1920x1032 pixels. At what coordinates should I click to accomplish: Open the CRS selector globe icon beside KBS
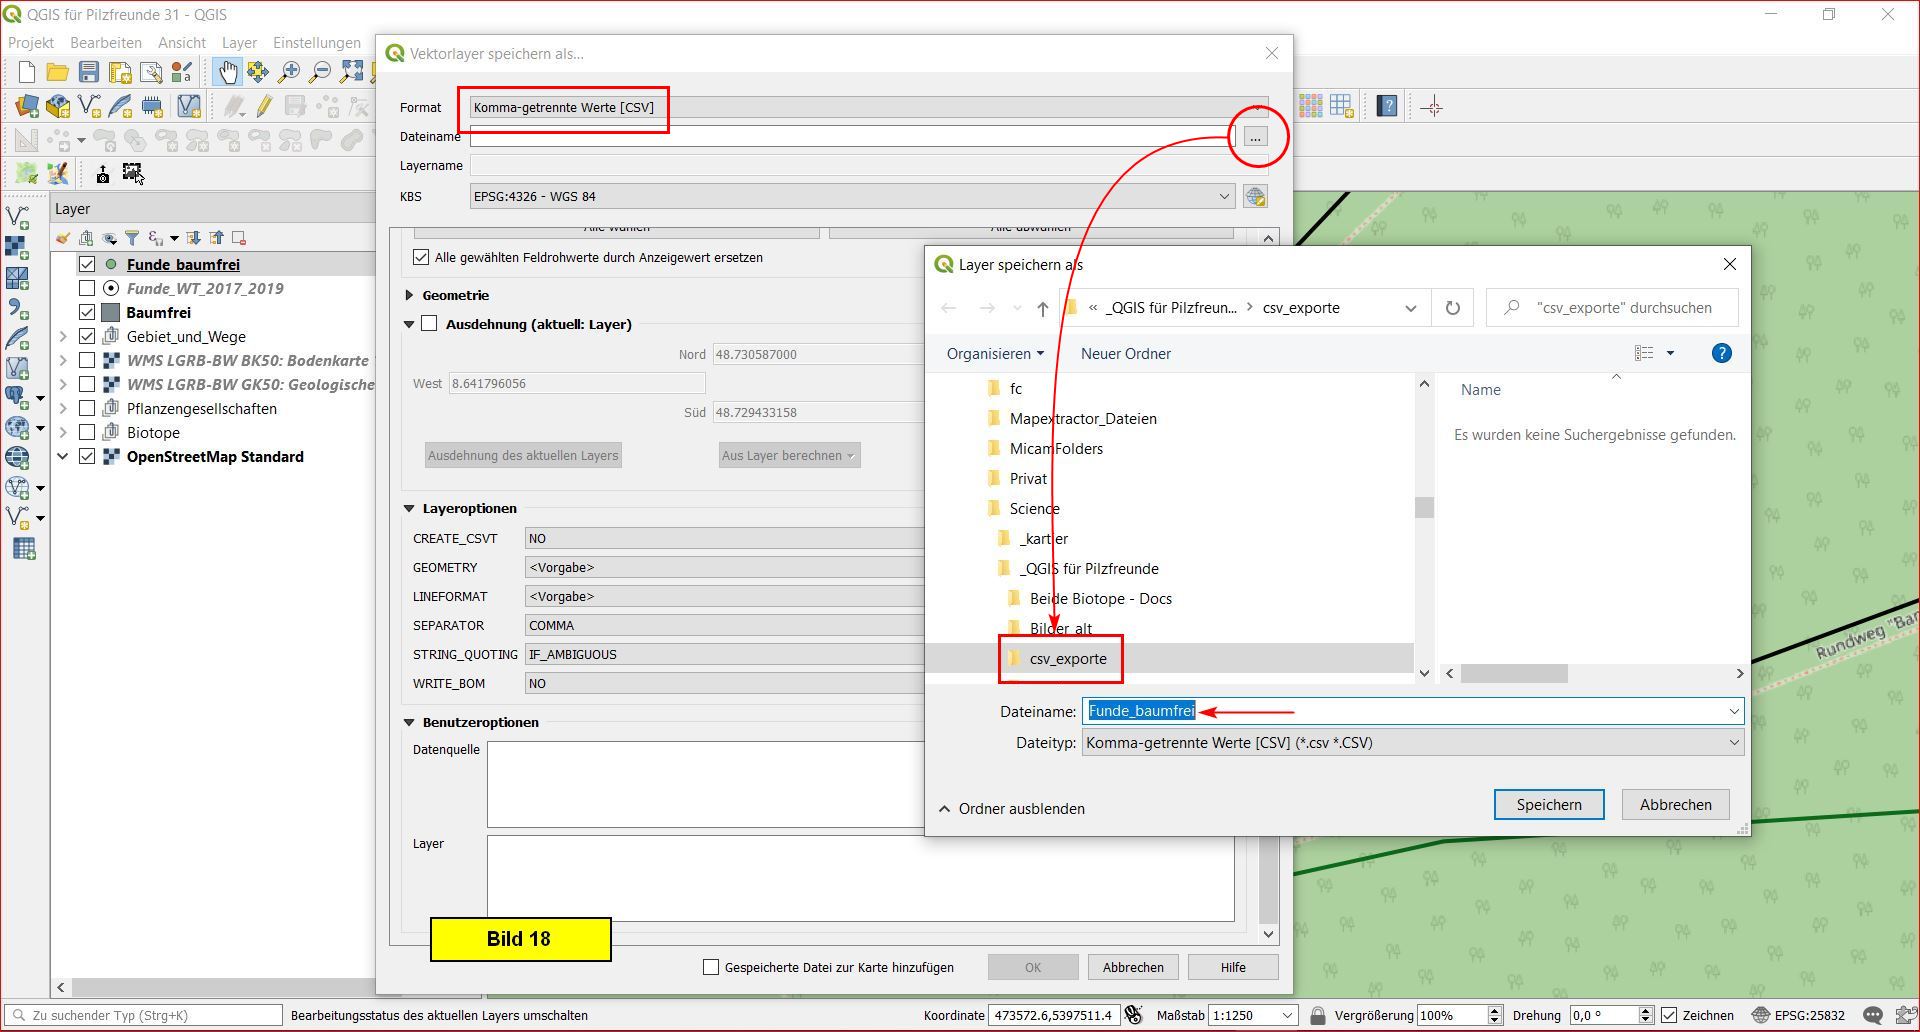(x=1255, y=197)
